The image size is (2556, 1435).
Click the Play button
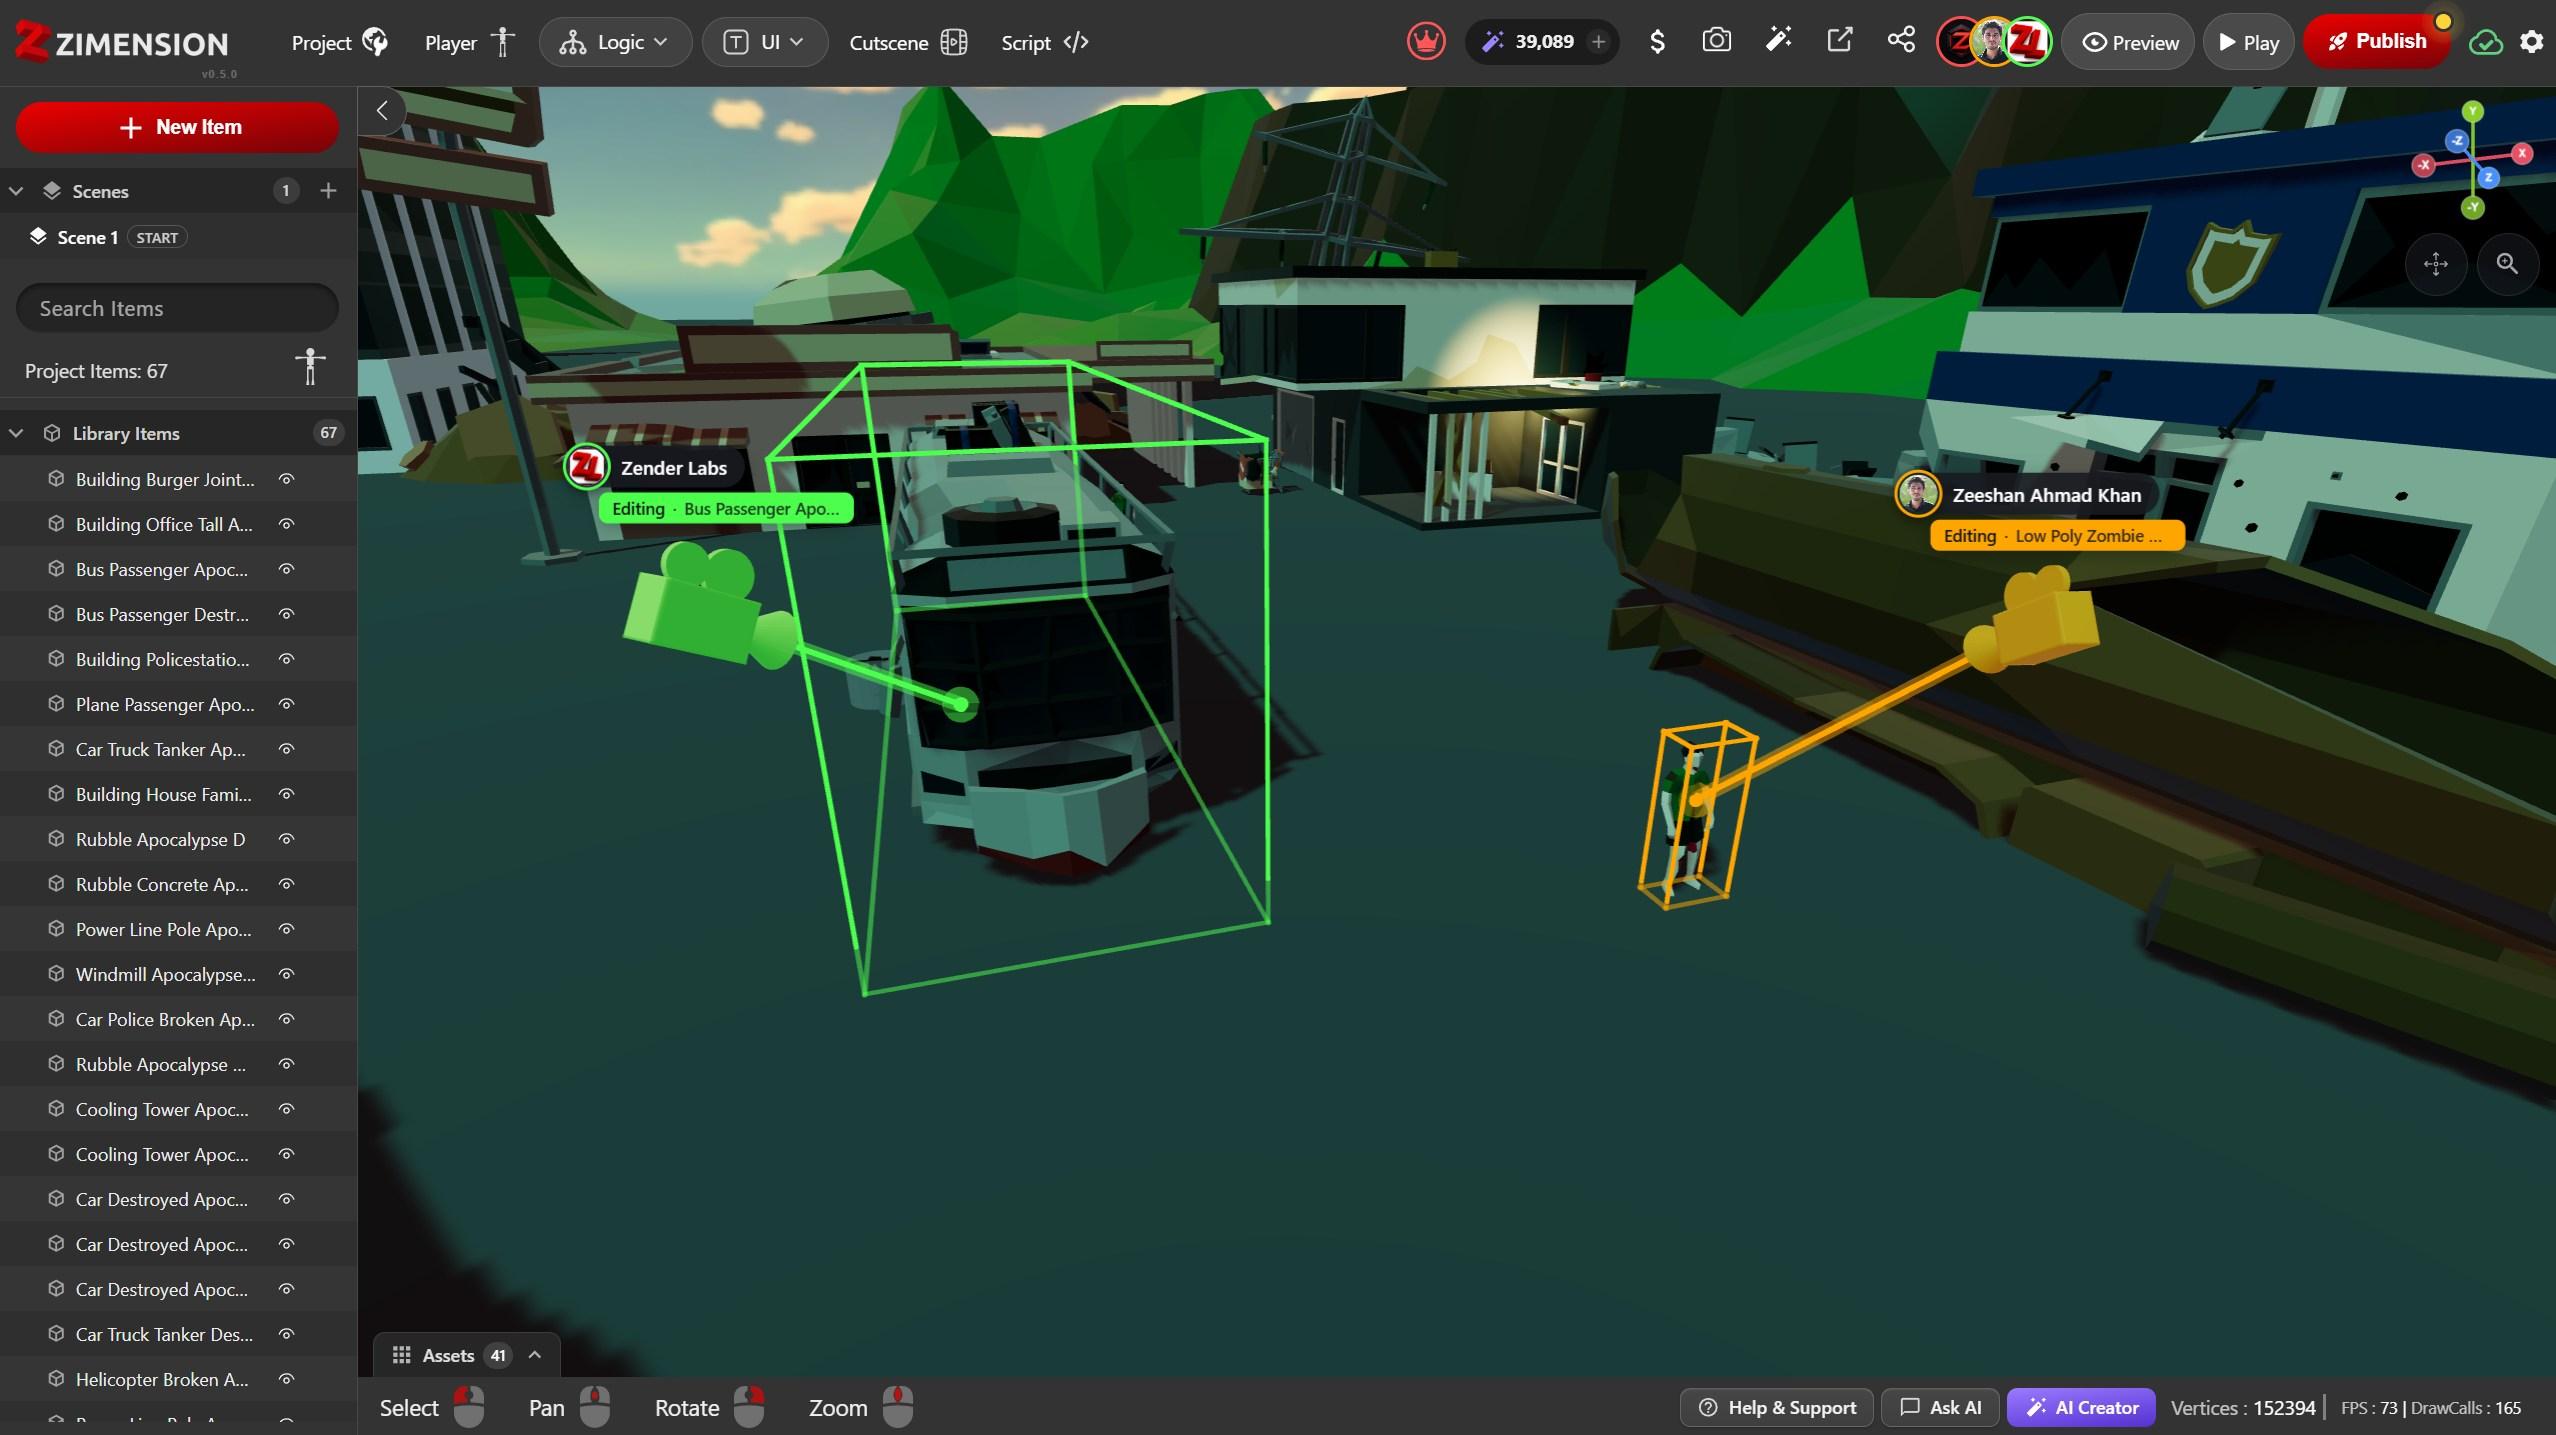2248,42
